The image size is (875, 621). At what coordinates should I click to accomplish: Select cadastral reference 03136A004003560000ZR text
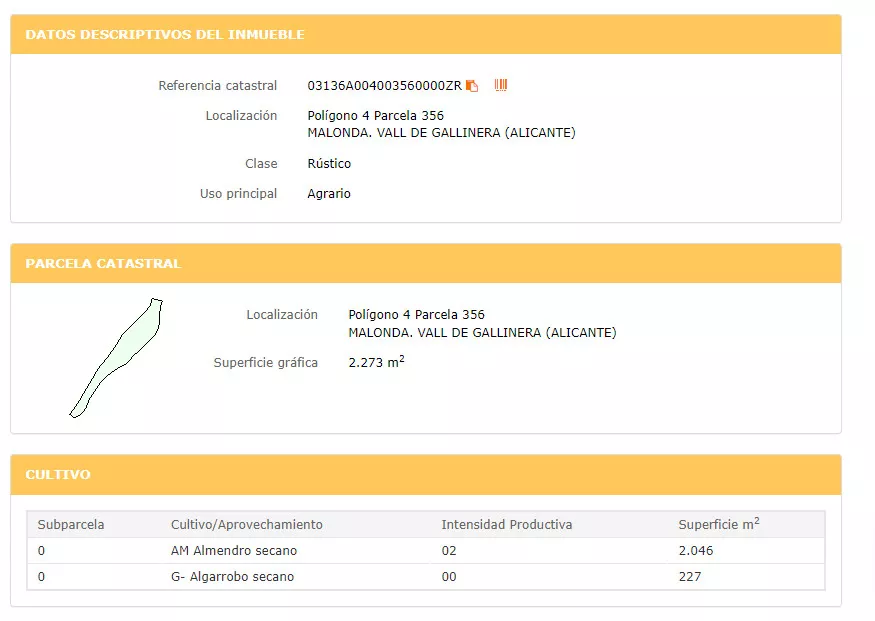pyautogui.click(x=384, y=86)
